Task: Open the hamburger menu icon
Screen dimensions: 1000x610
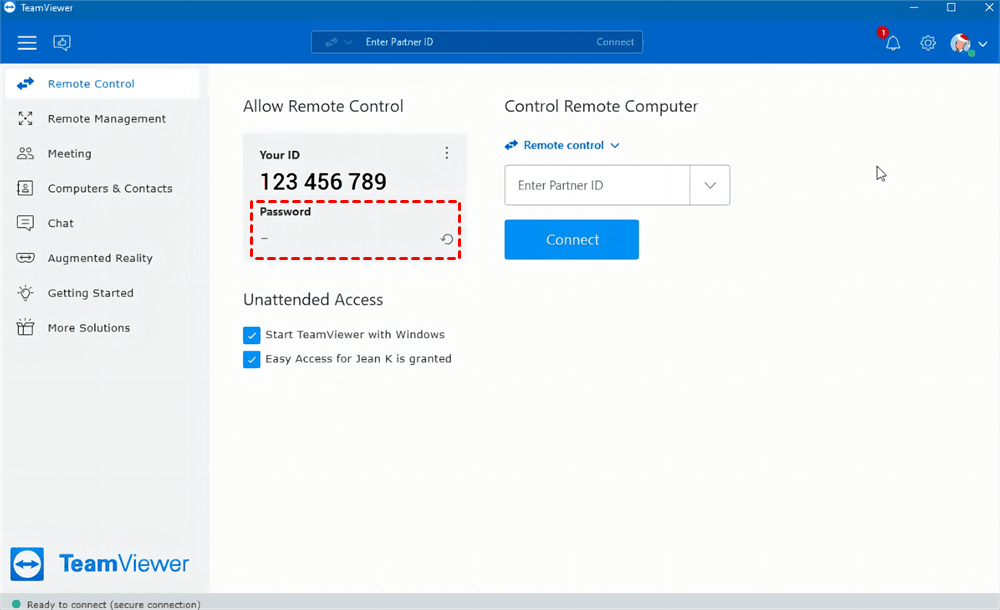Action: click(x=27, y=42)
